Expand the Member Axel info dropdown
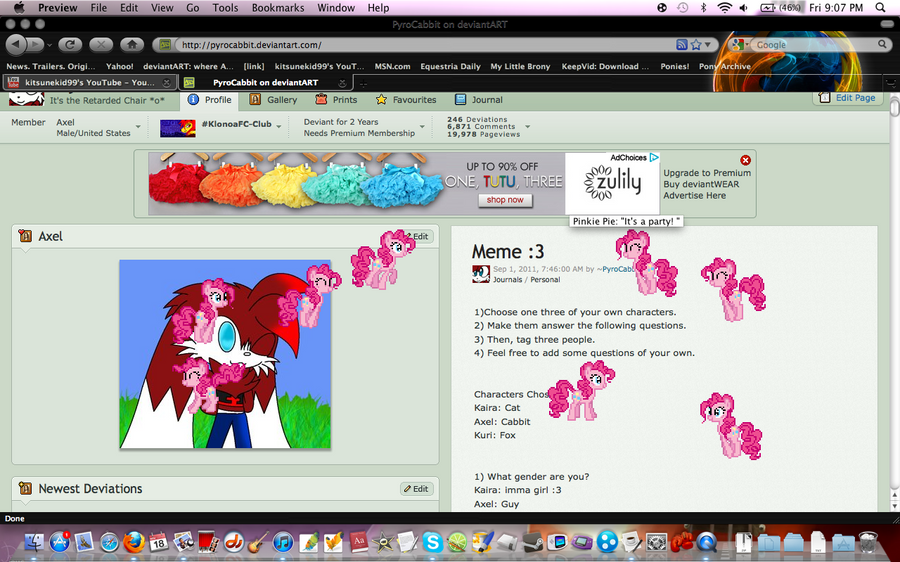The width and height of the screenshot is (900, 562). [138, 126]
